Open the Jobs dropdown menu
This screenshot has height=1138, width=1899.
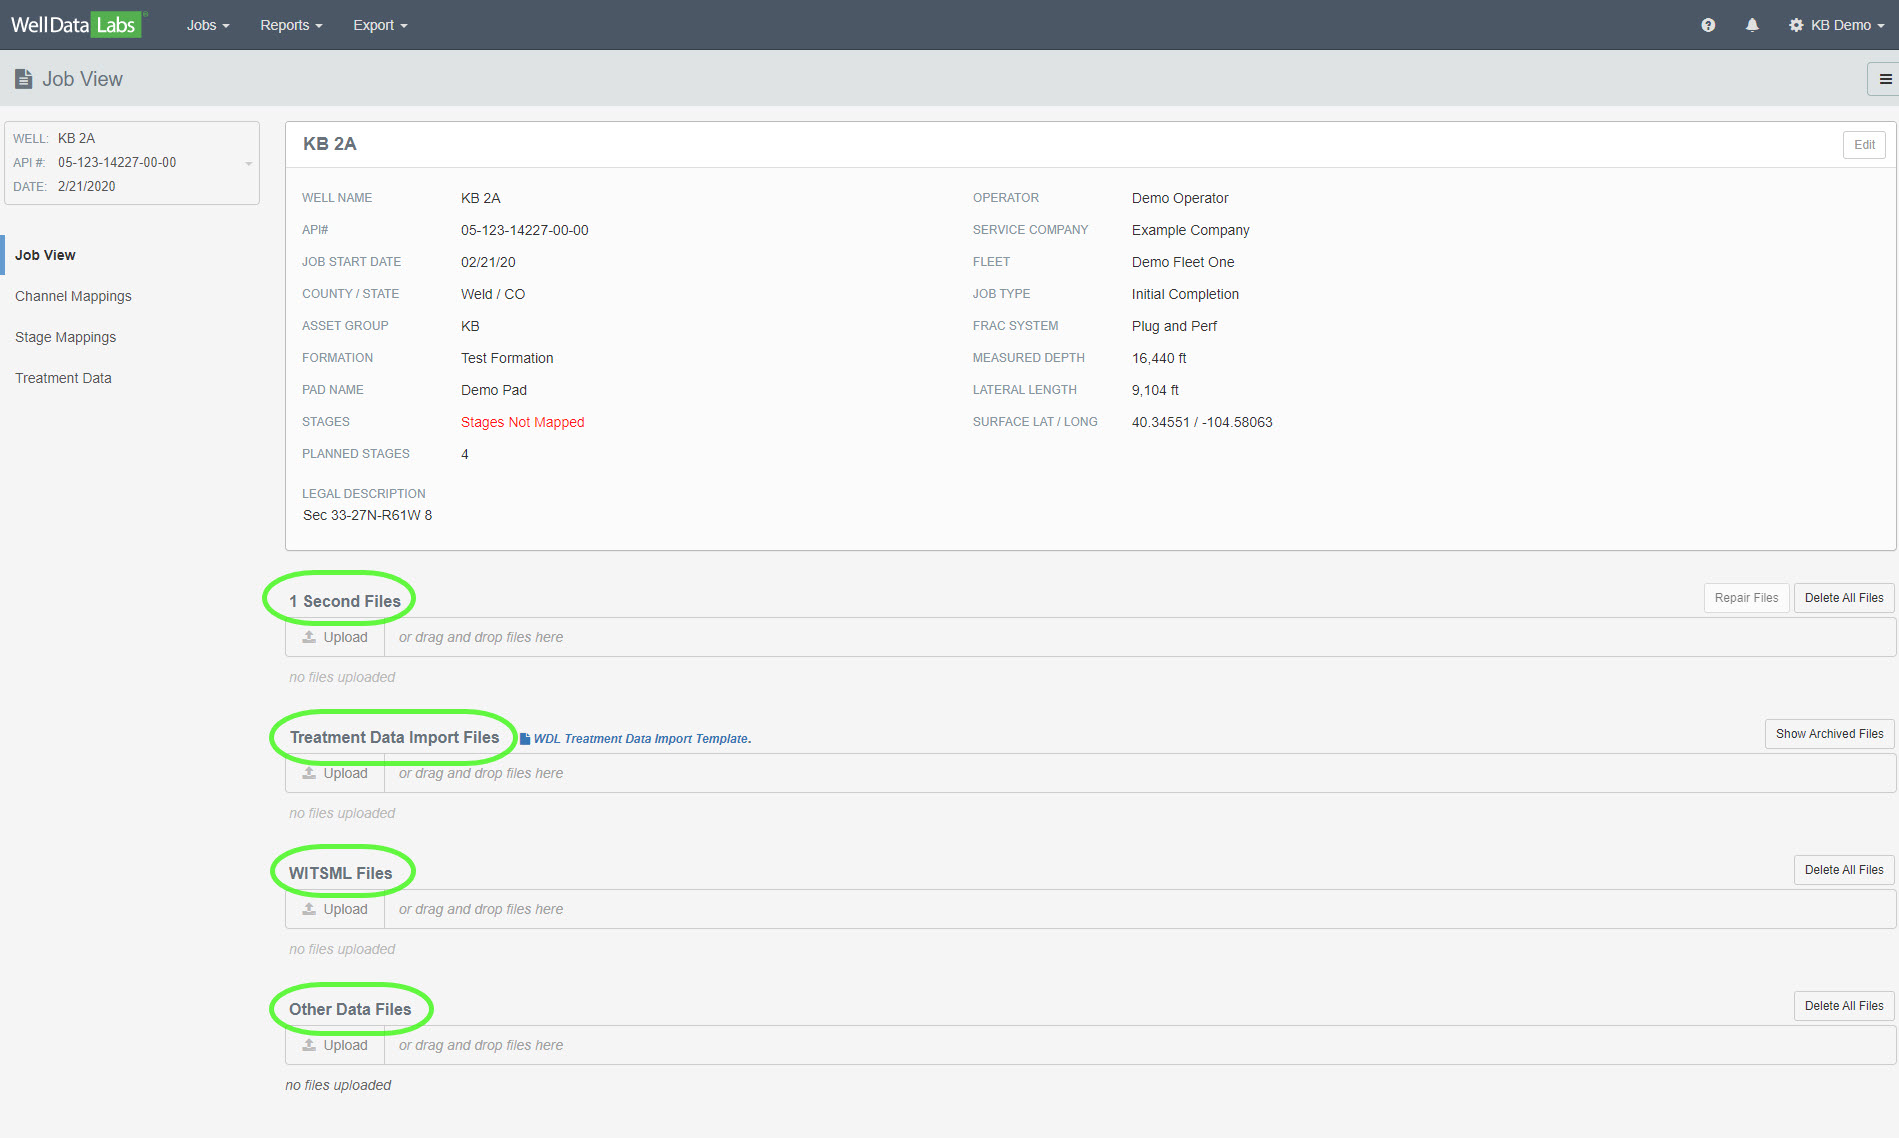(207, 25)
